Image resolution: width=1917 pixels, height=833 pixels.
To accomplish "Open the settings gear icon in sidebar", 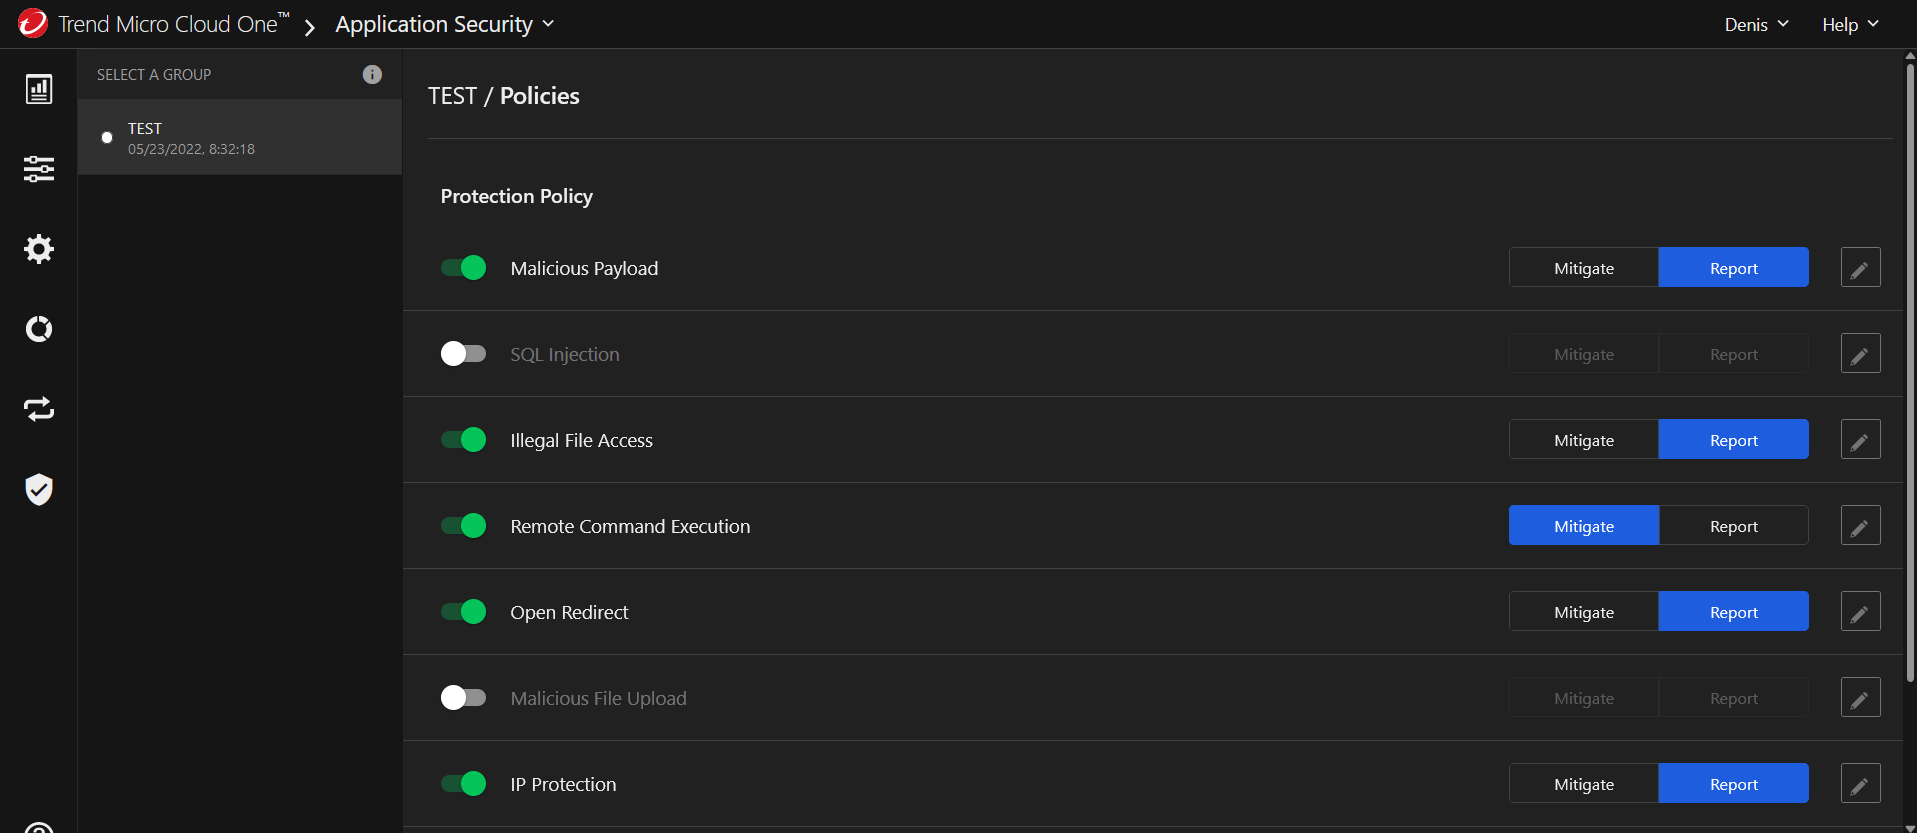I will click(x=39, y=249).
